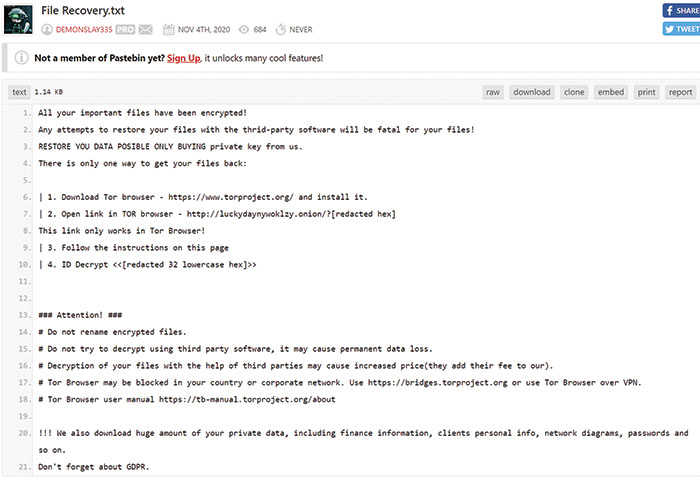Click the File Recovery.txt title
Image resolution: width=700 pixels, height=479 pixels.
[x=83, y=11]
